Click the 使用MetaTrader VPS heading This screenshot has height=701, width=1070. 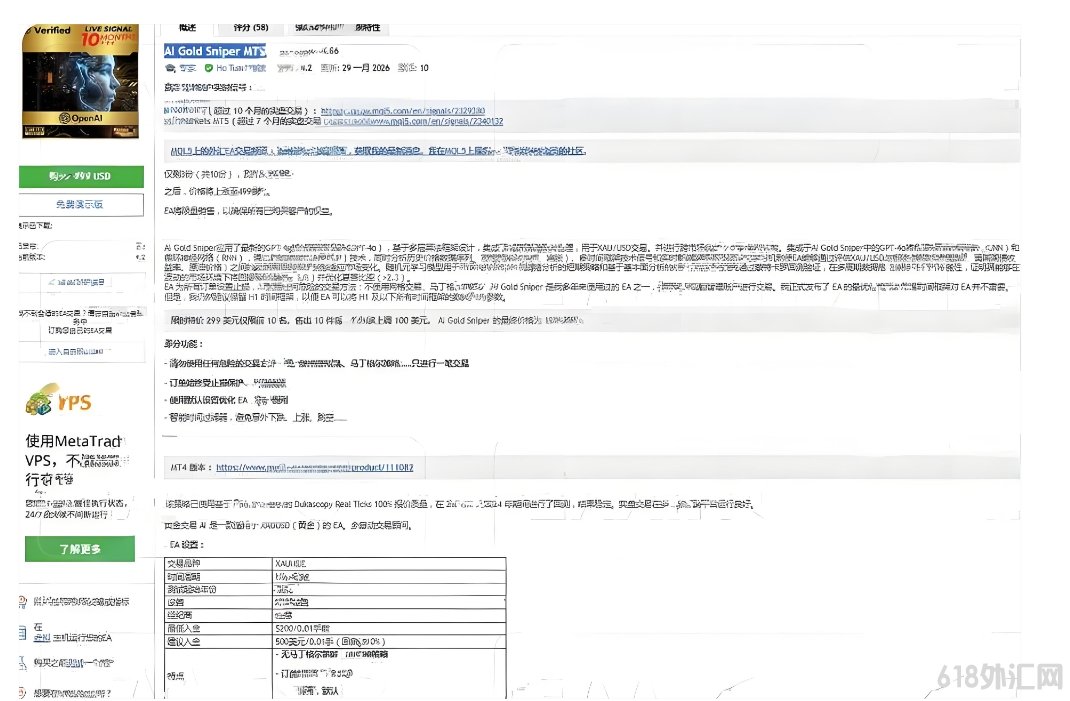click(74, 459)
